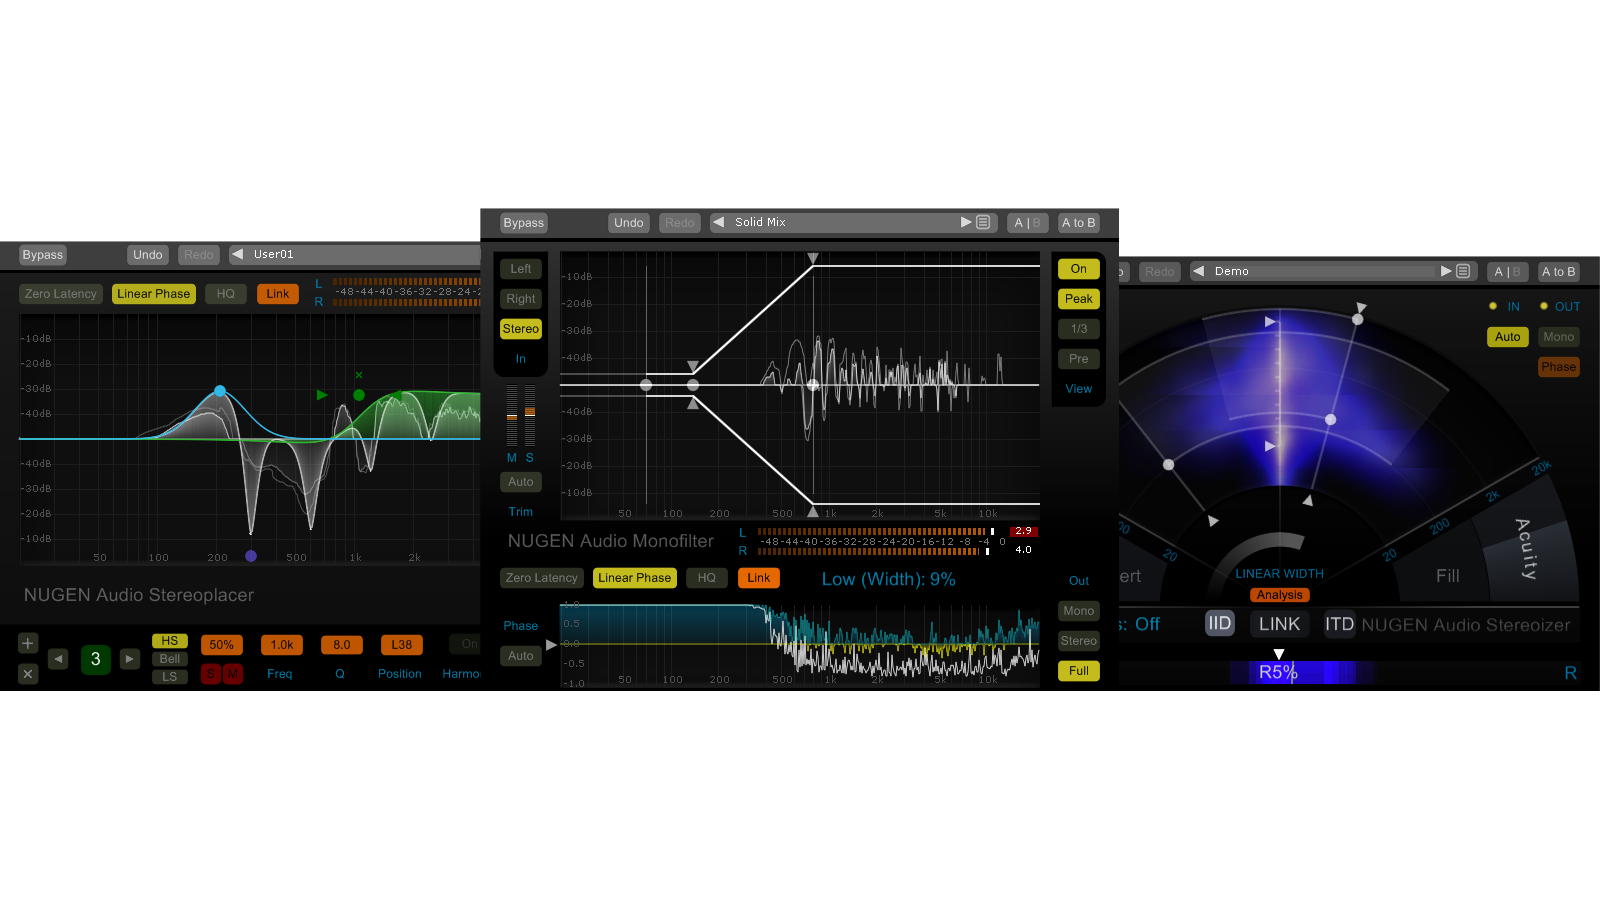Image resolution: width=1600 pixels, height=900 pixels.
Task: Select Bell filter type
Action: point(170,659)
